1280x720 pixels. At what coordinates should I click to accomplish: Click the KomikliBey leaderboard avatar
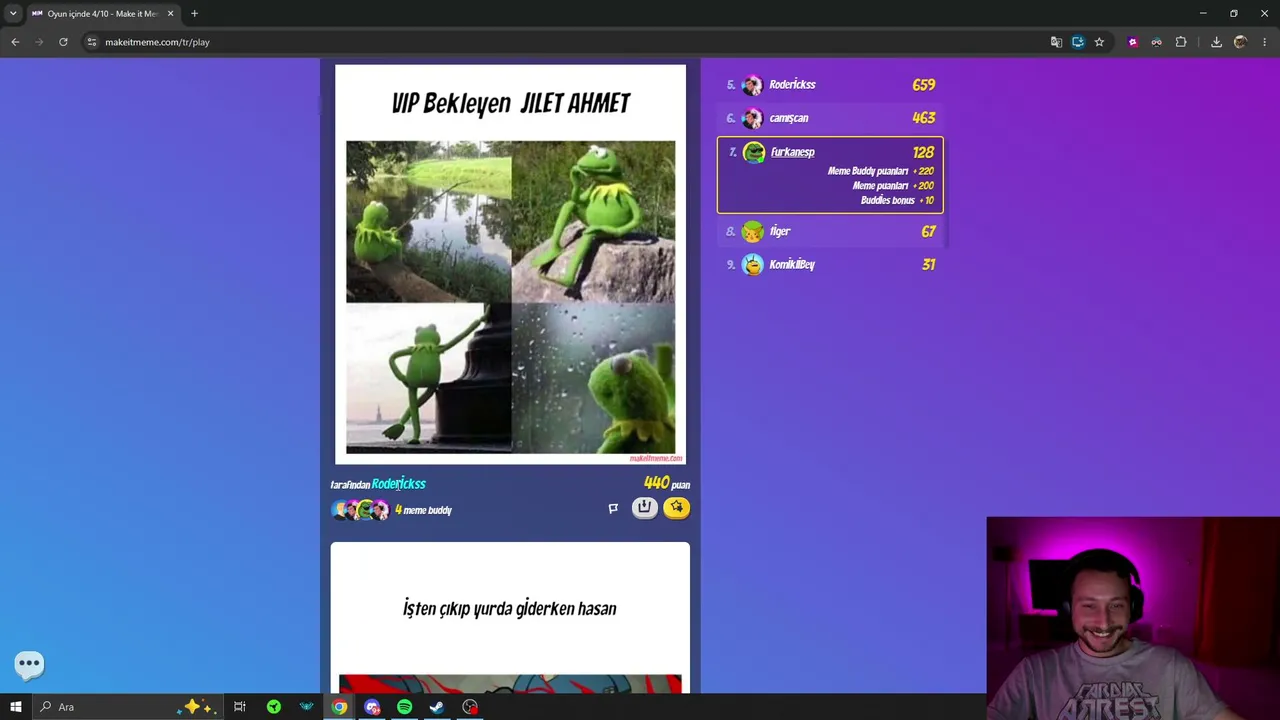click(752, 264)
